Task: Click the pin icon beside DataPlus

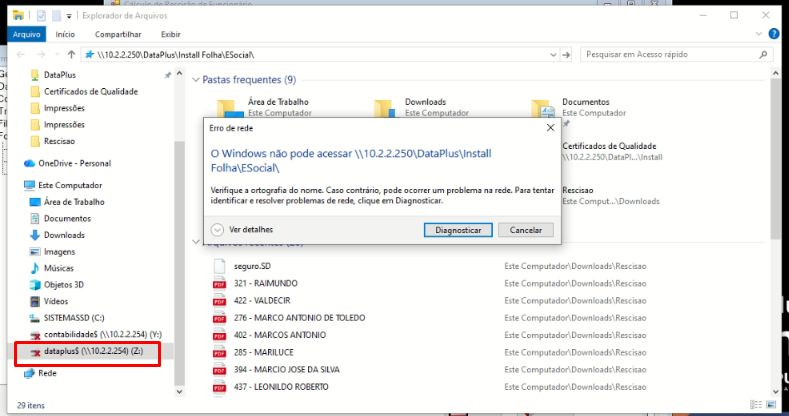Action: point(168,75)
